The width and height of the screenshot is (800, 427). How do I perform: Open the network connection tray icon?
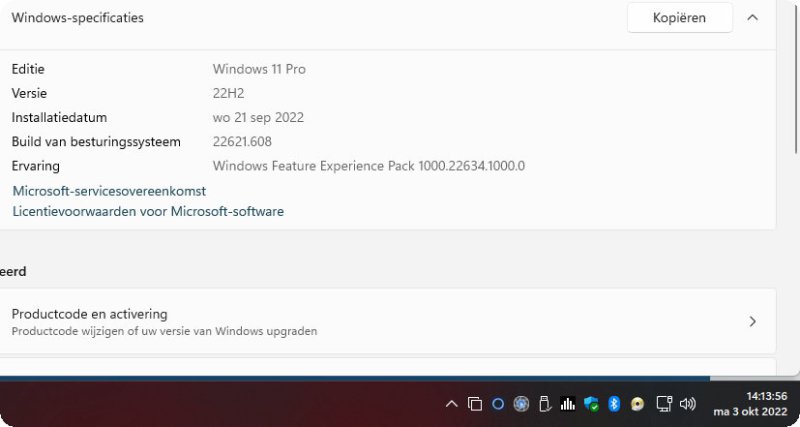[663, 404]
